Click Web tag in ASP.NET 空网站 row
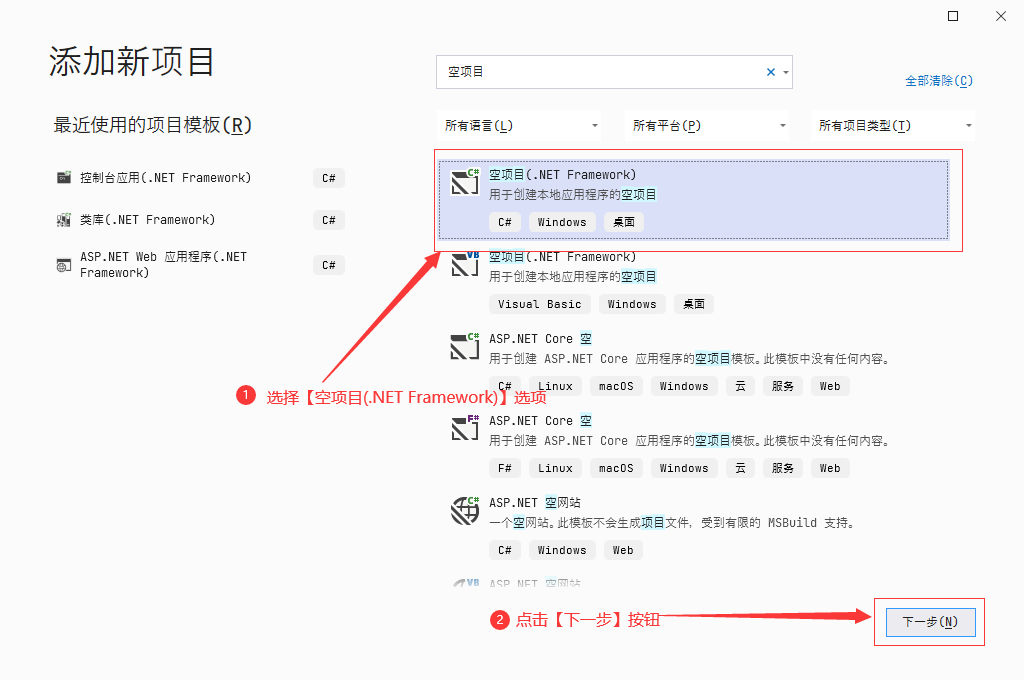Image resolution: width=1024 pixels, height=680 pixels. (x=623, y=550)
